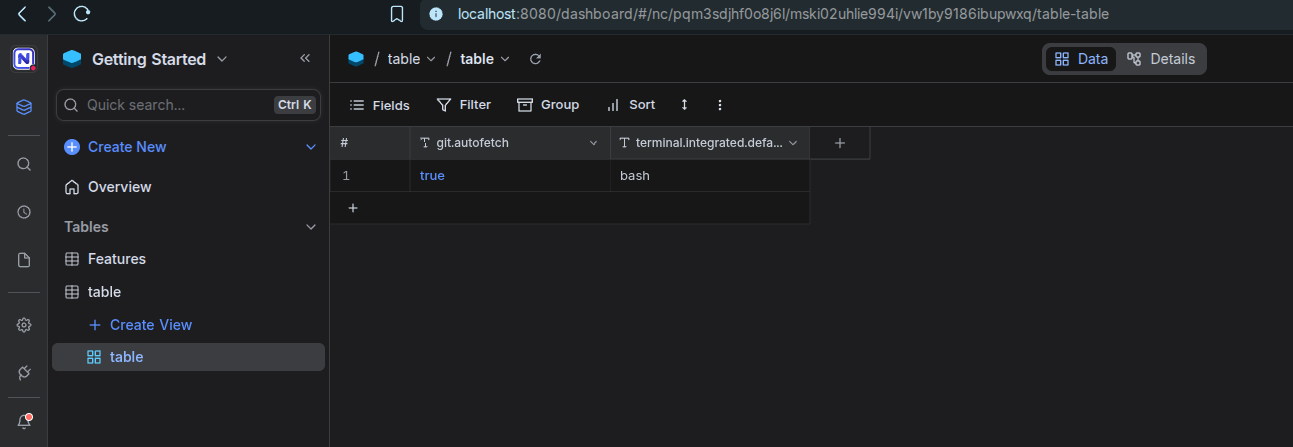The height and width of the screenshot is (447, 1293).
Task: Open row height toolbar icon
Action: point(685,105)
